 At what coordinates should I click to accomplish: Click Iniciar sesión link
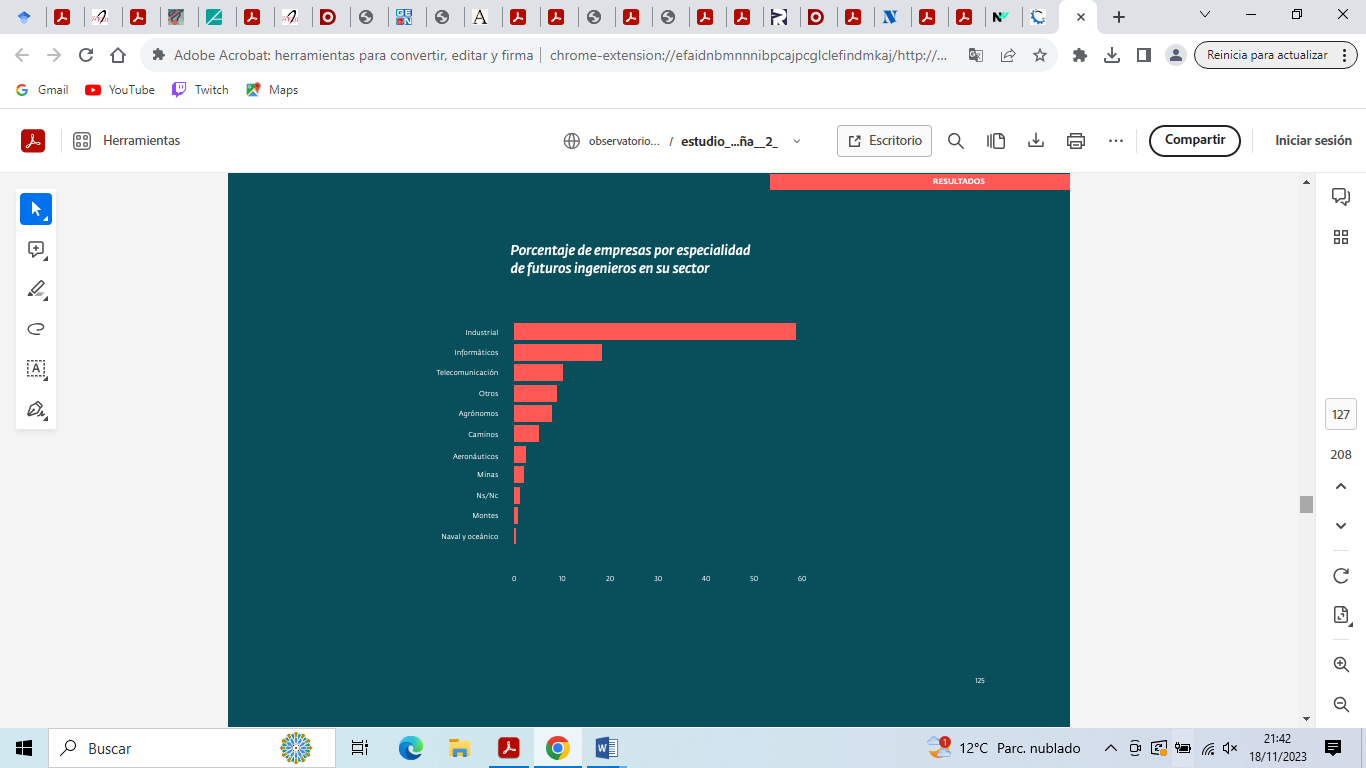1313,141
